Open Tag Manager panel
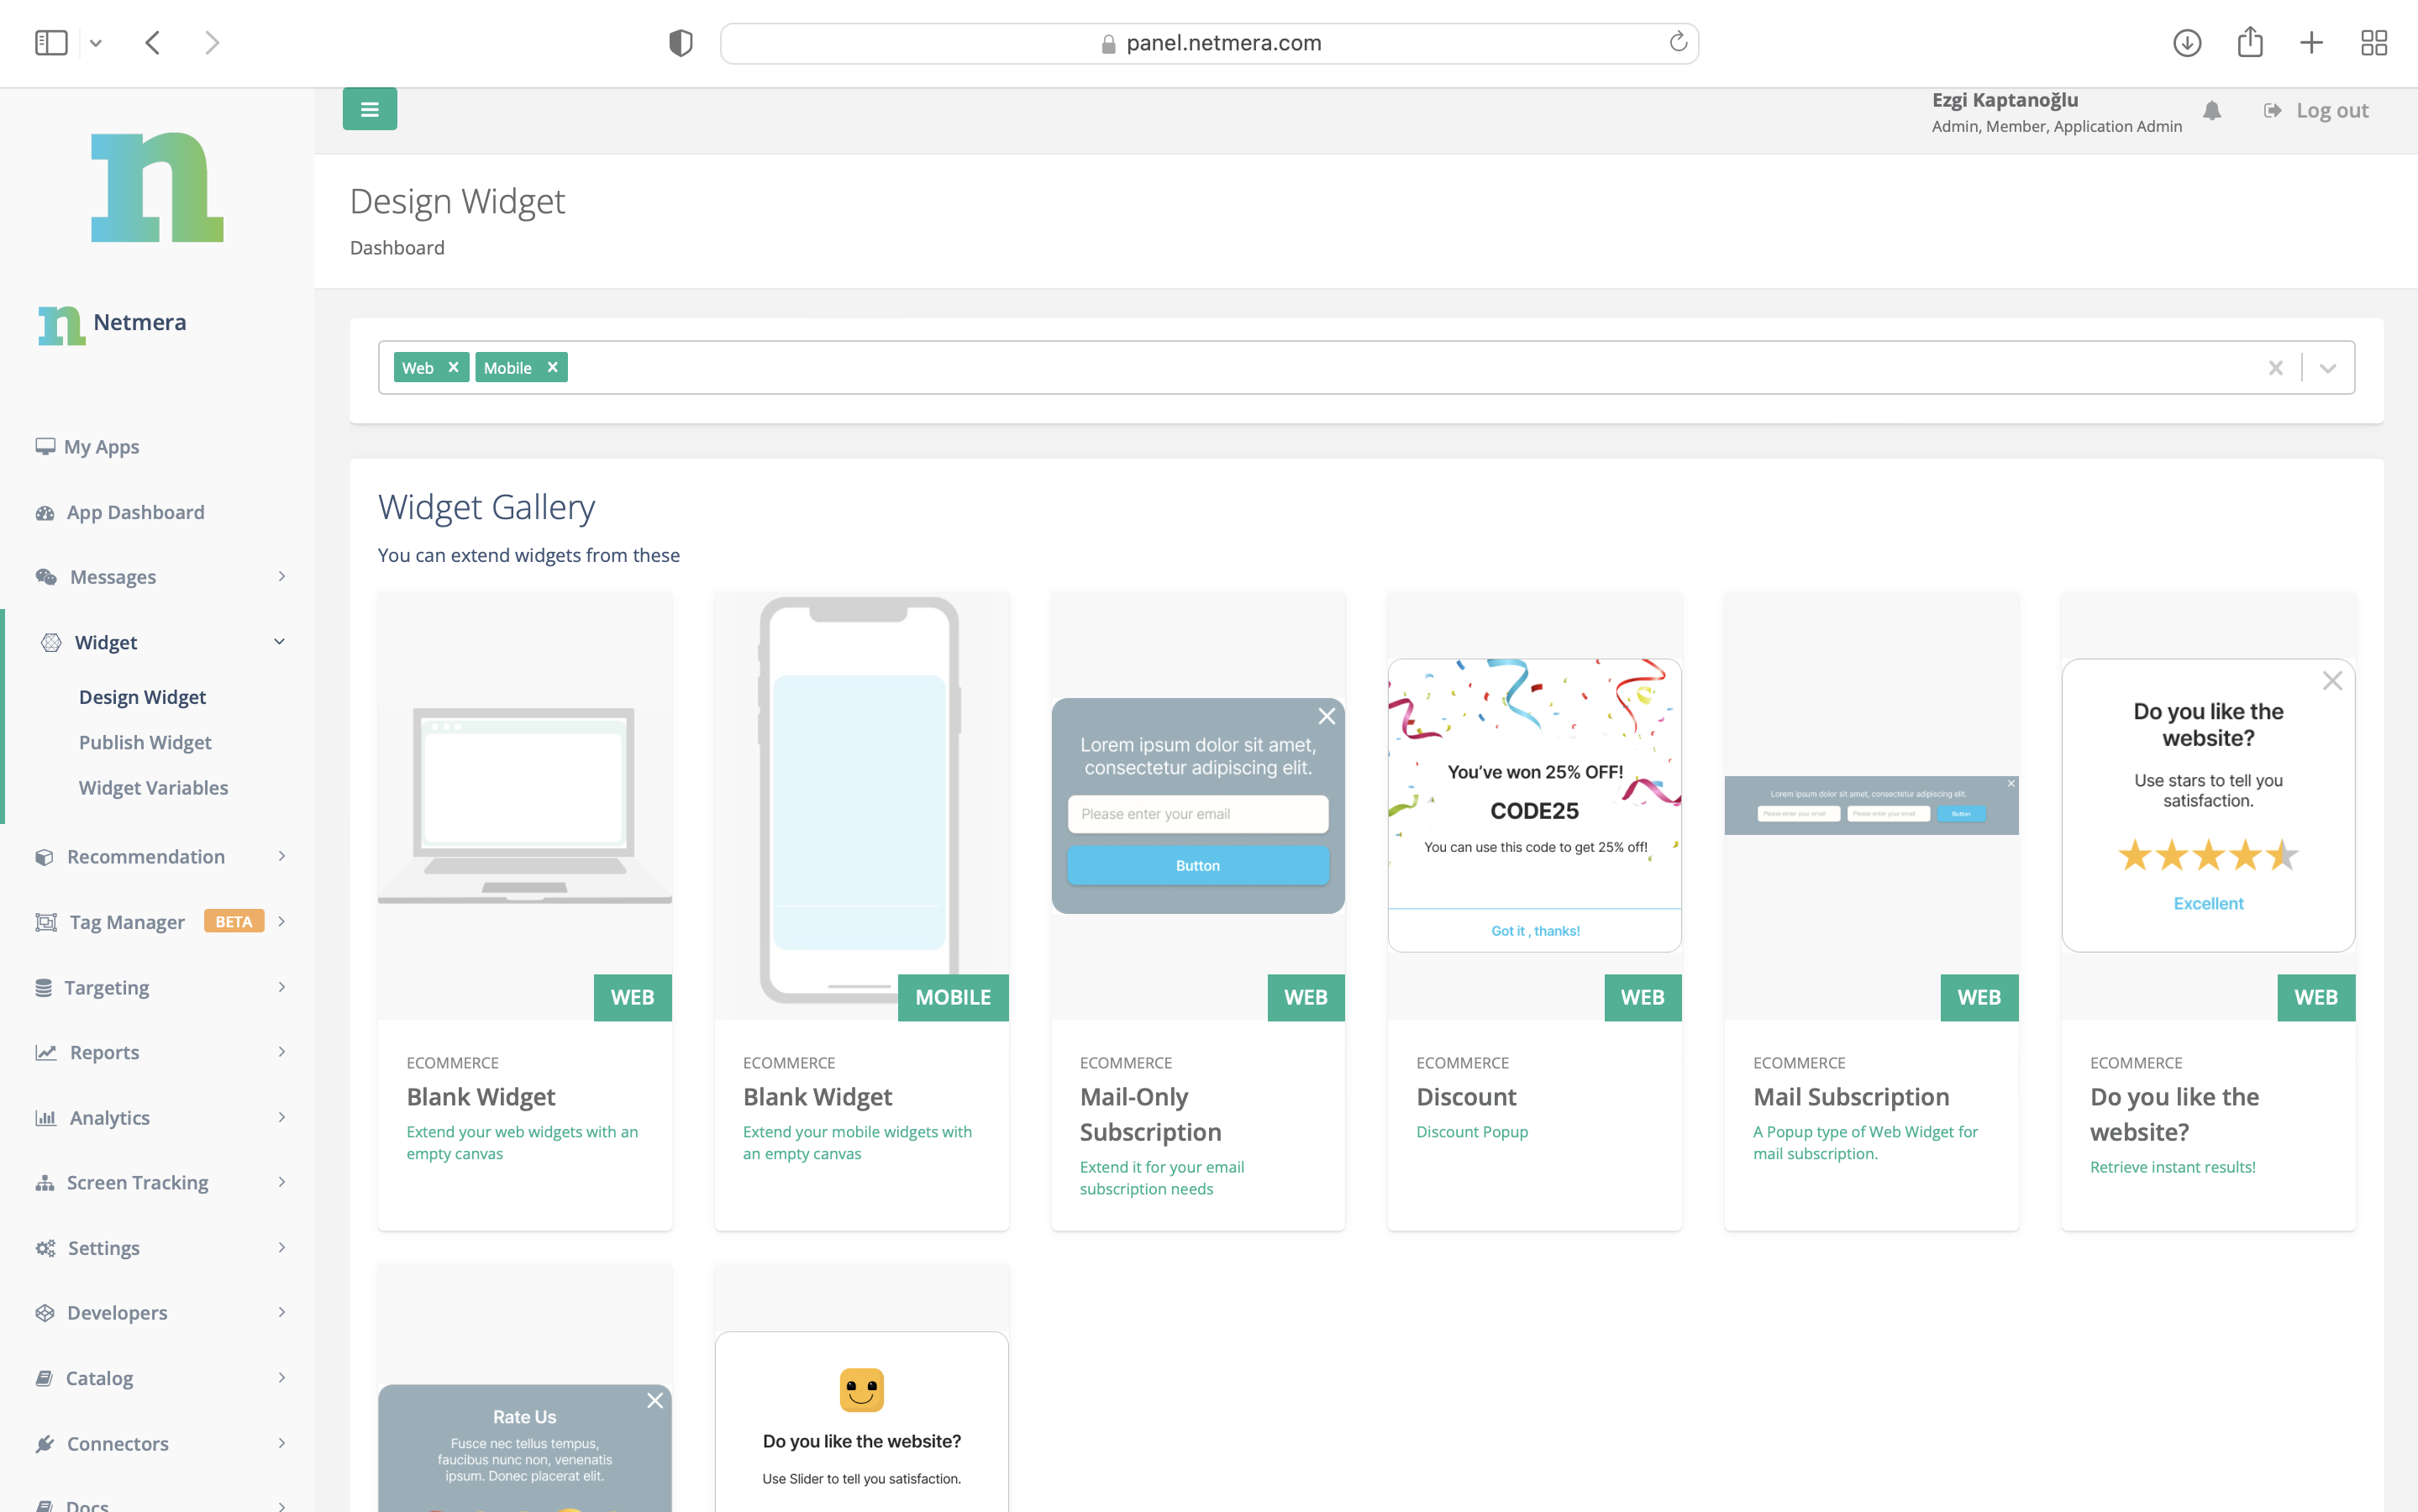Image resolution: width=2418 pixels, height=1512 pixels. (157, 921)
